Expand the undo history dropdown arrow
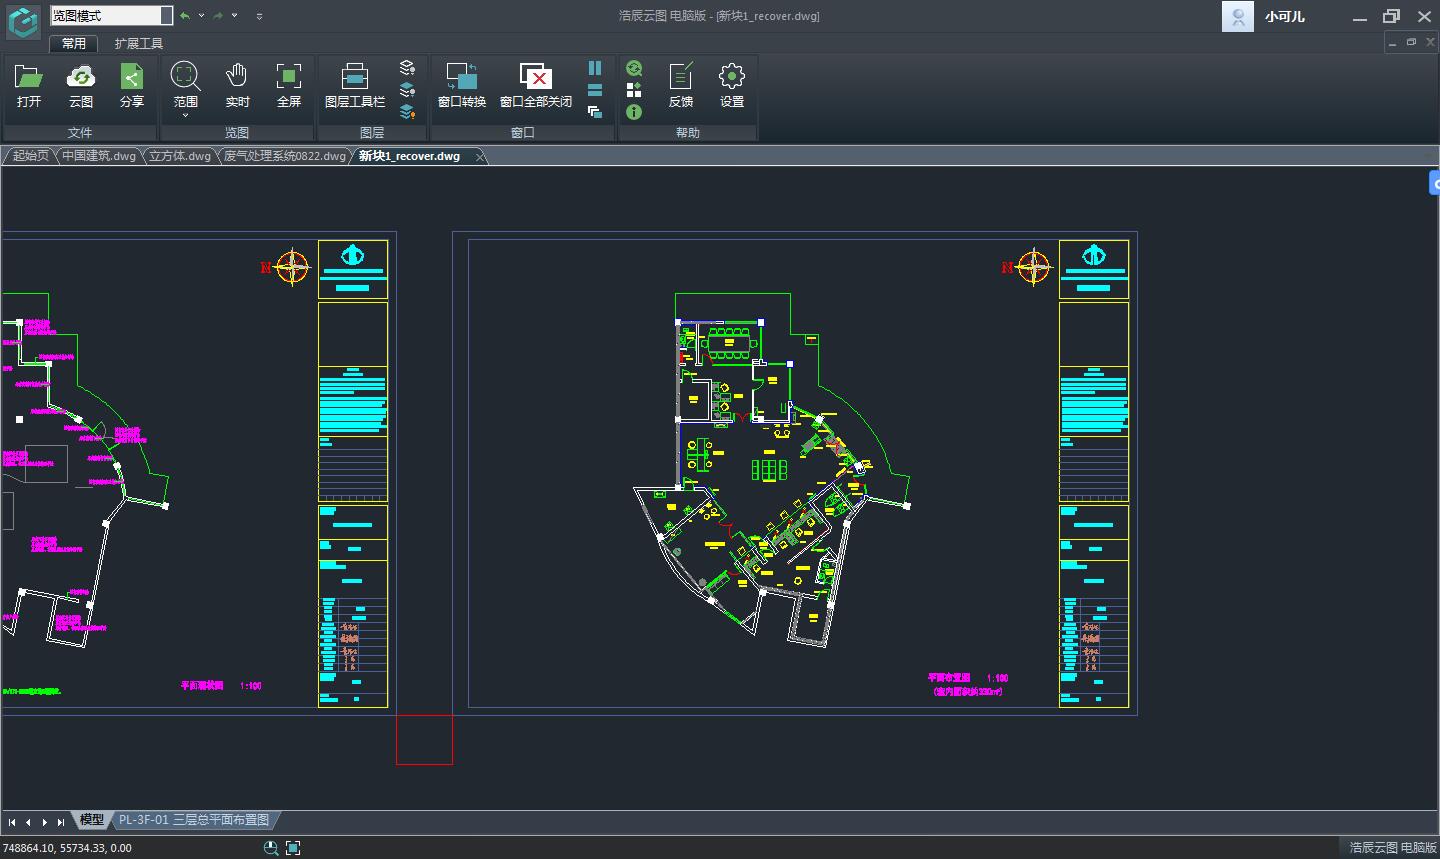The width and height of the screenshot is (1440, 859). coord(201,16)
